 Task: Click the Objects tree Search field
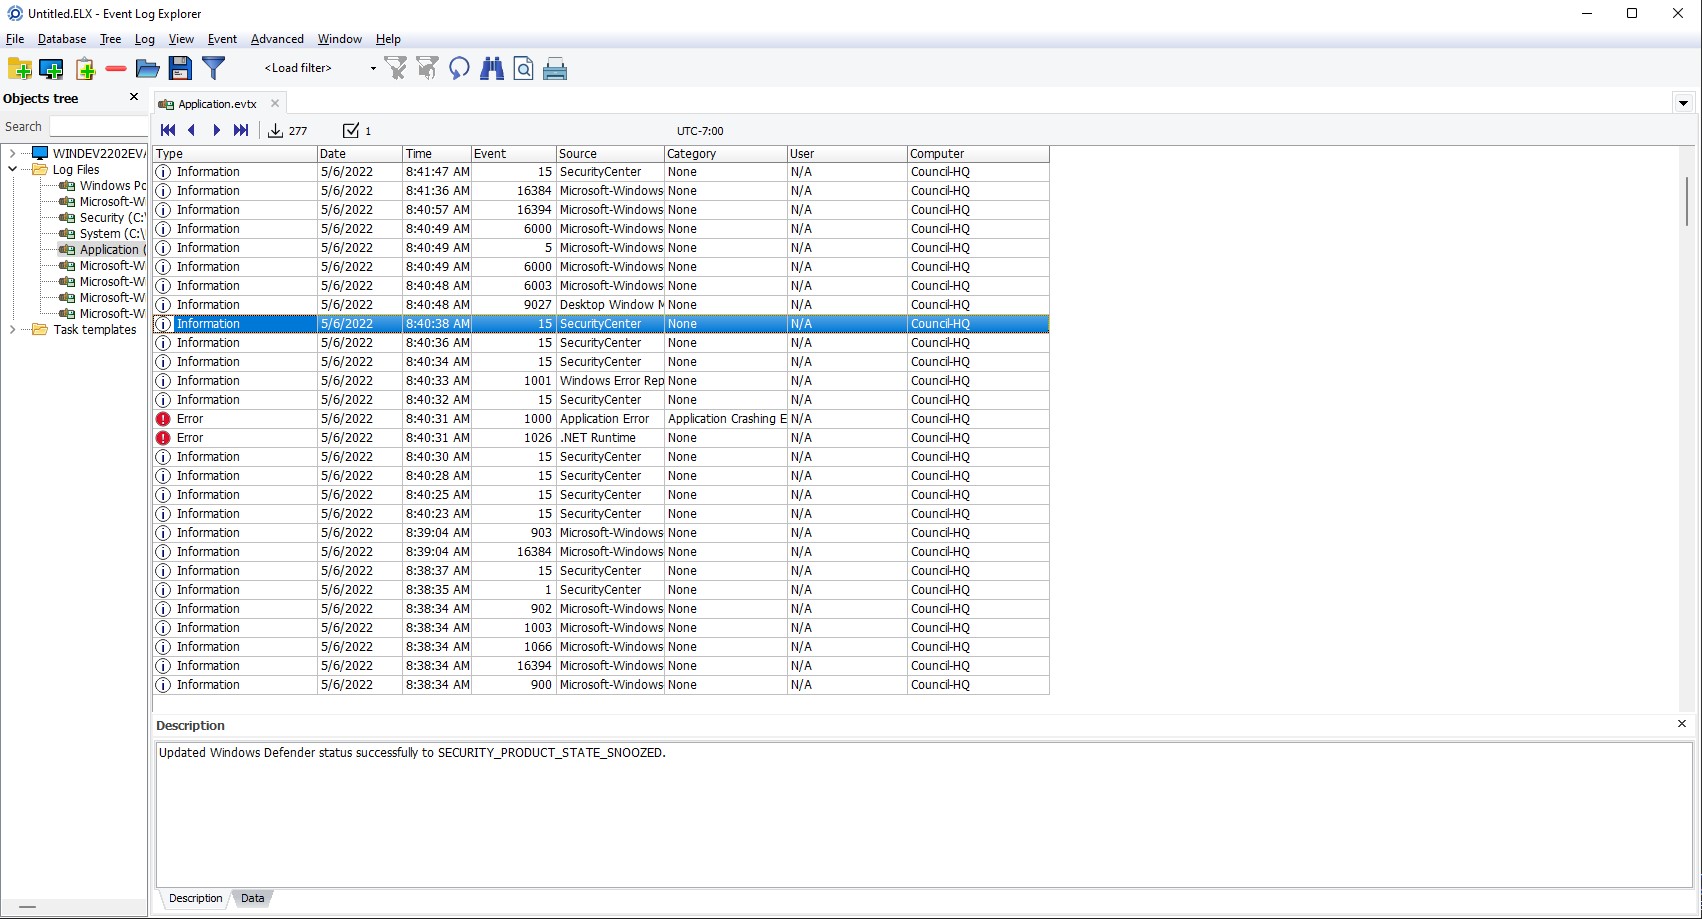click(x=98, y=127)
